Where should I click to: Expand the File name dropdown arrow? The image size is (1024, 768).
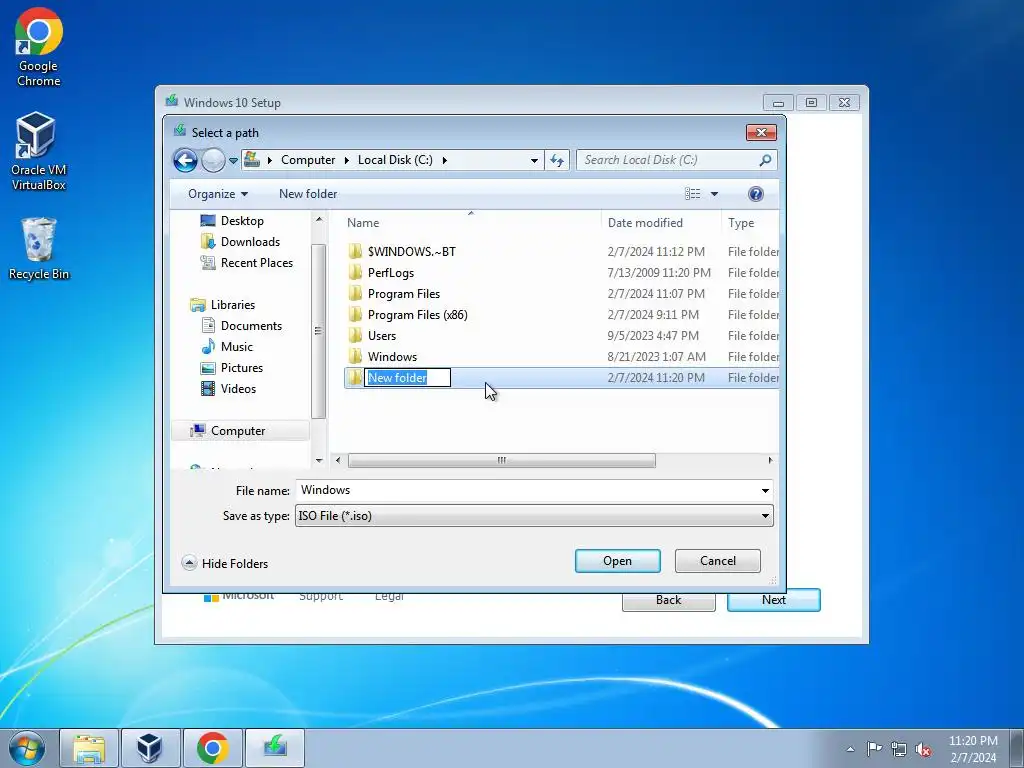(765, 490)
